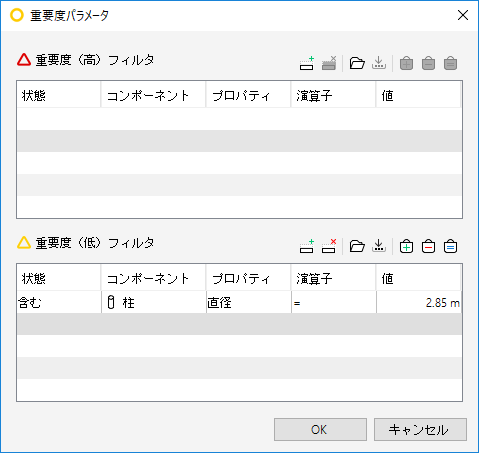The image size is (479, 453).
Task: Select コンポーネント header in 重要度(高) table
Action: (153, 95)
